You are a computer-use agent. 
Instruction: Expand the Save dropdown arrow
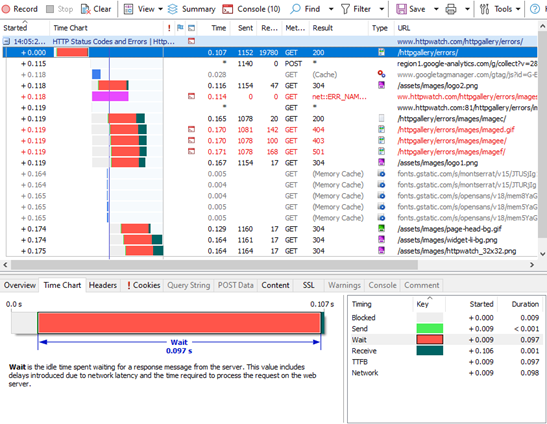[436, 9]
